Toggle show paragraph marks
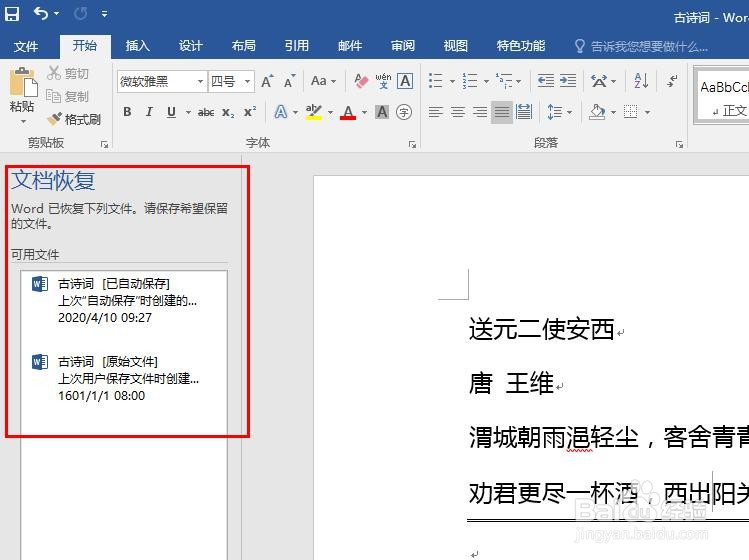Viewport: 749px width, 560px height. point(672,81)
